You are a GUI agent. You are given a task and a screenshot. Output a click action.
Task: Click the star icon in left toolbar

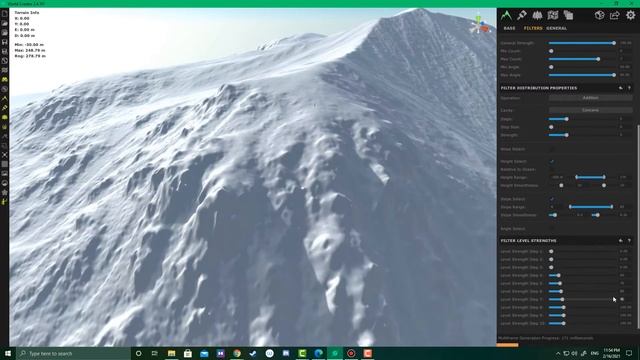[4, 192]
